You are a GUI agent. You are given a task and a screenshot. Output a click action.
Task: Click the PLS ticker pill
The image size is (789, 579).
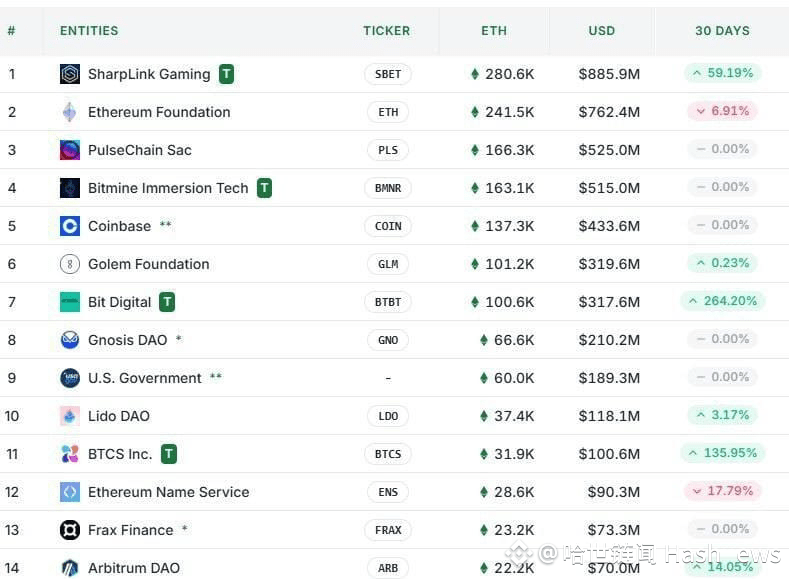coord(388,150)
